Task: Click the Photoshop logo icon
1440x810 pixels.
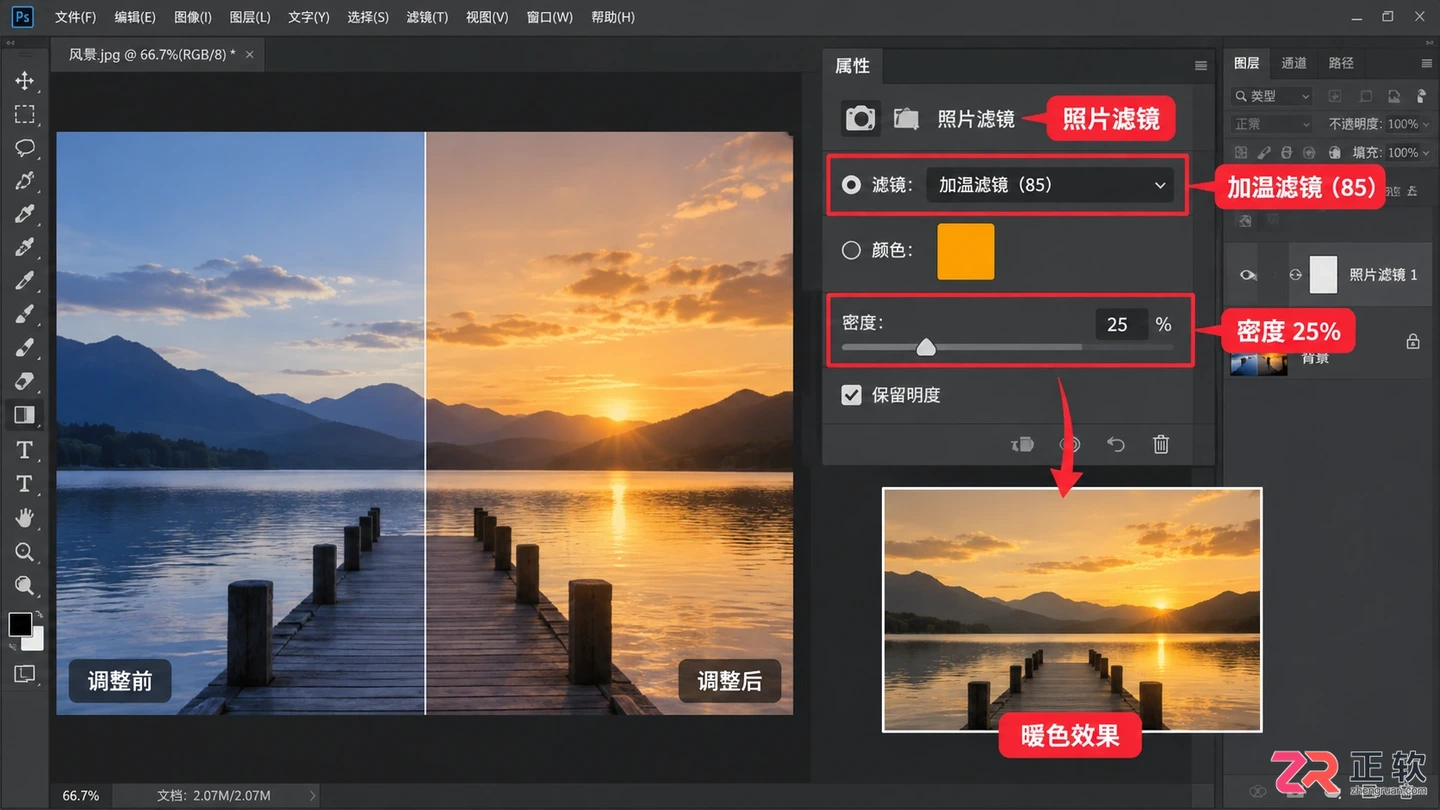Action: coord(21,17)
